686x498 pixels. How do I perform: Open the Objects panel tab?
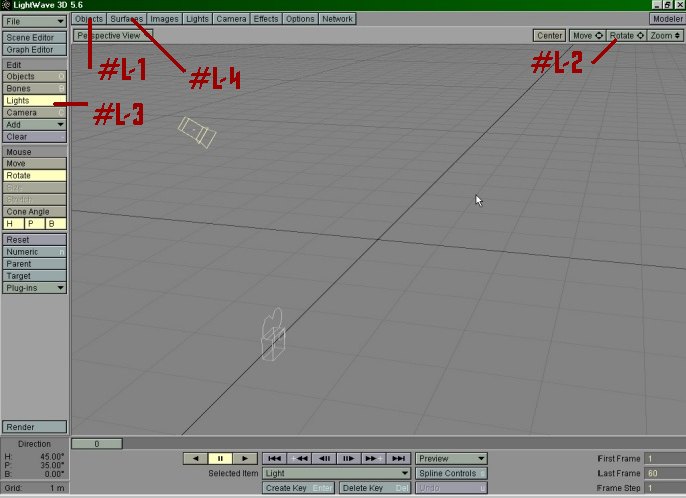[x=89, y=19]
